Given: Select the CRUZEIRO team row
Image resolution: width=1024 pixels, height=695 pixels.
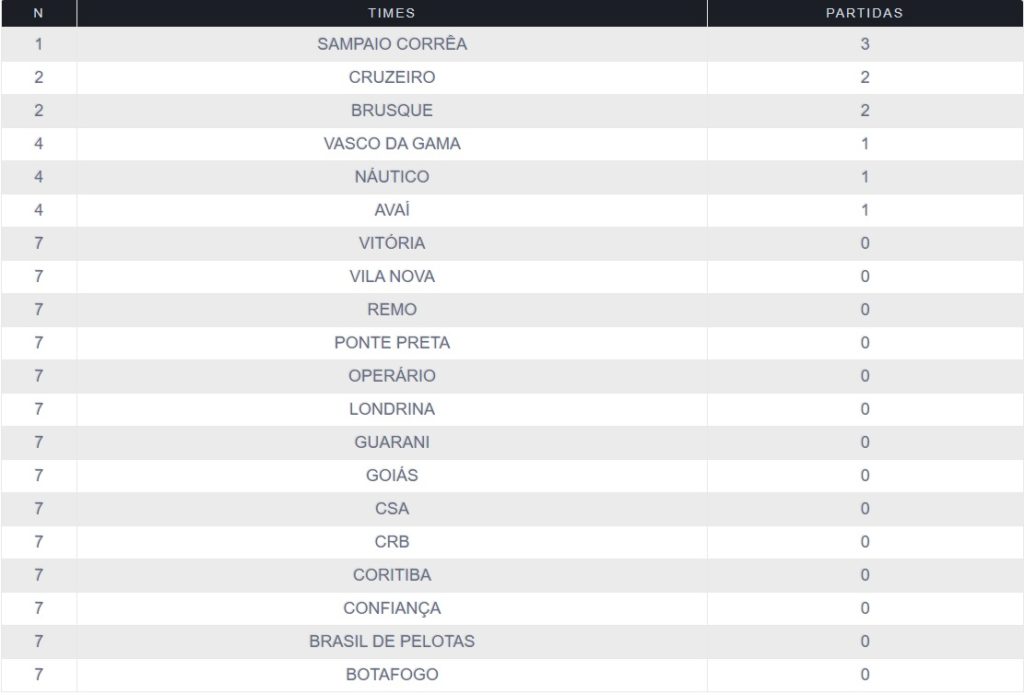Looking at the screenshot, I should (x=392, y=77).
